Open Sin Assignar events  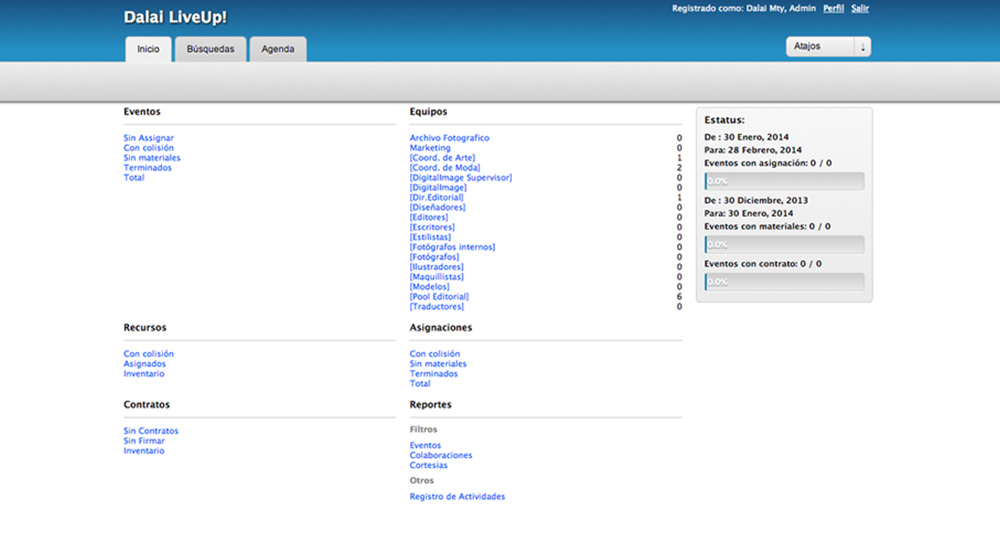(x=149, y=138)
